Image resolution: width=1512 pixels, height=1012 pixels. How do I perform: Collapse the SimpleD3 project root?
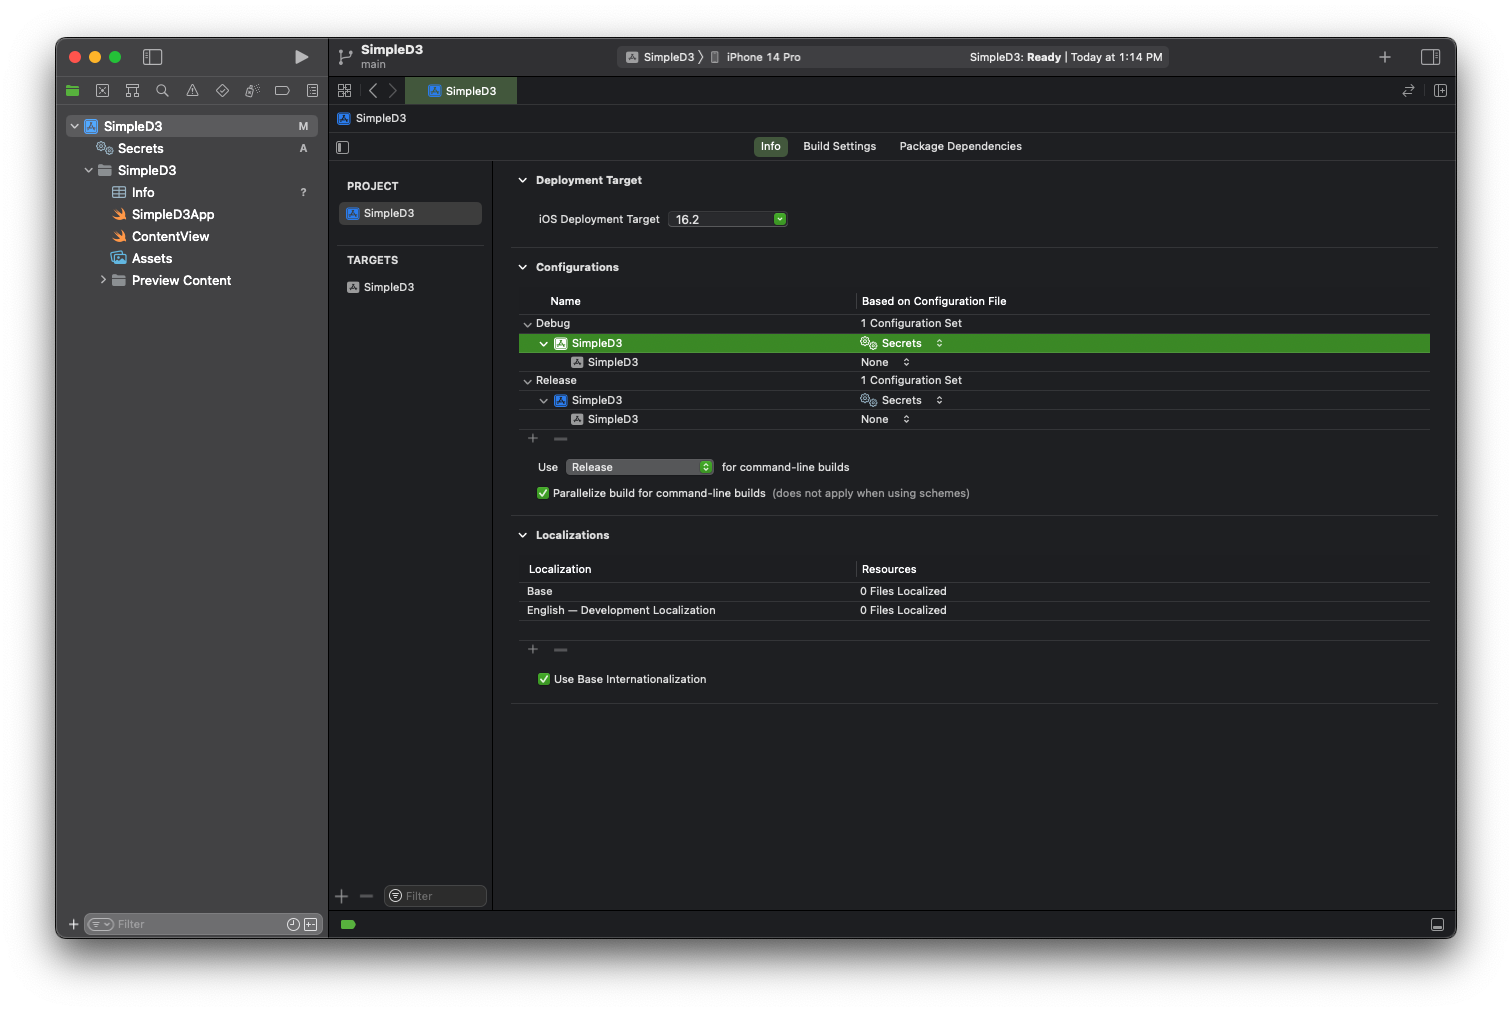[x=74, y=126]
